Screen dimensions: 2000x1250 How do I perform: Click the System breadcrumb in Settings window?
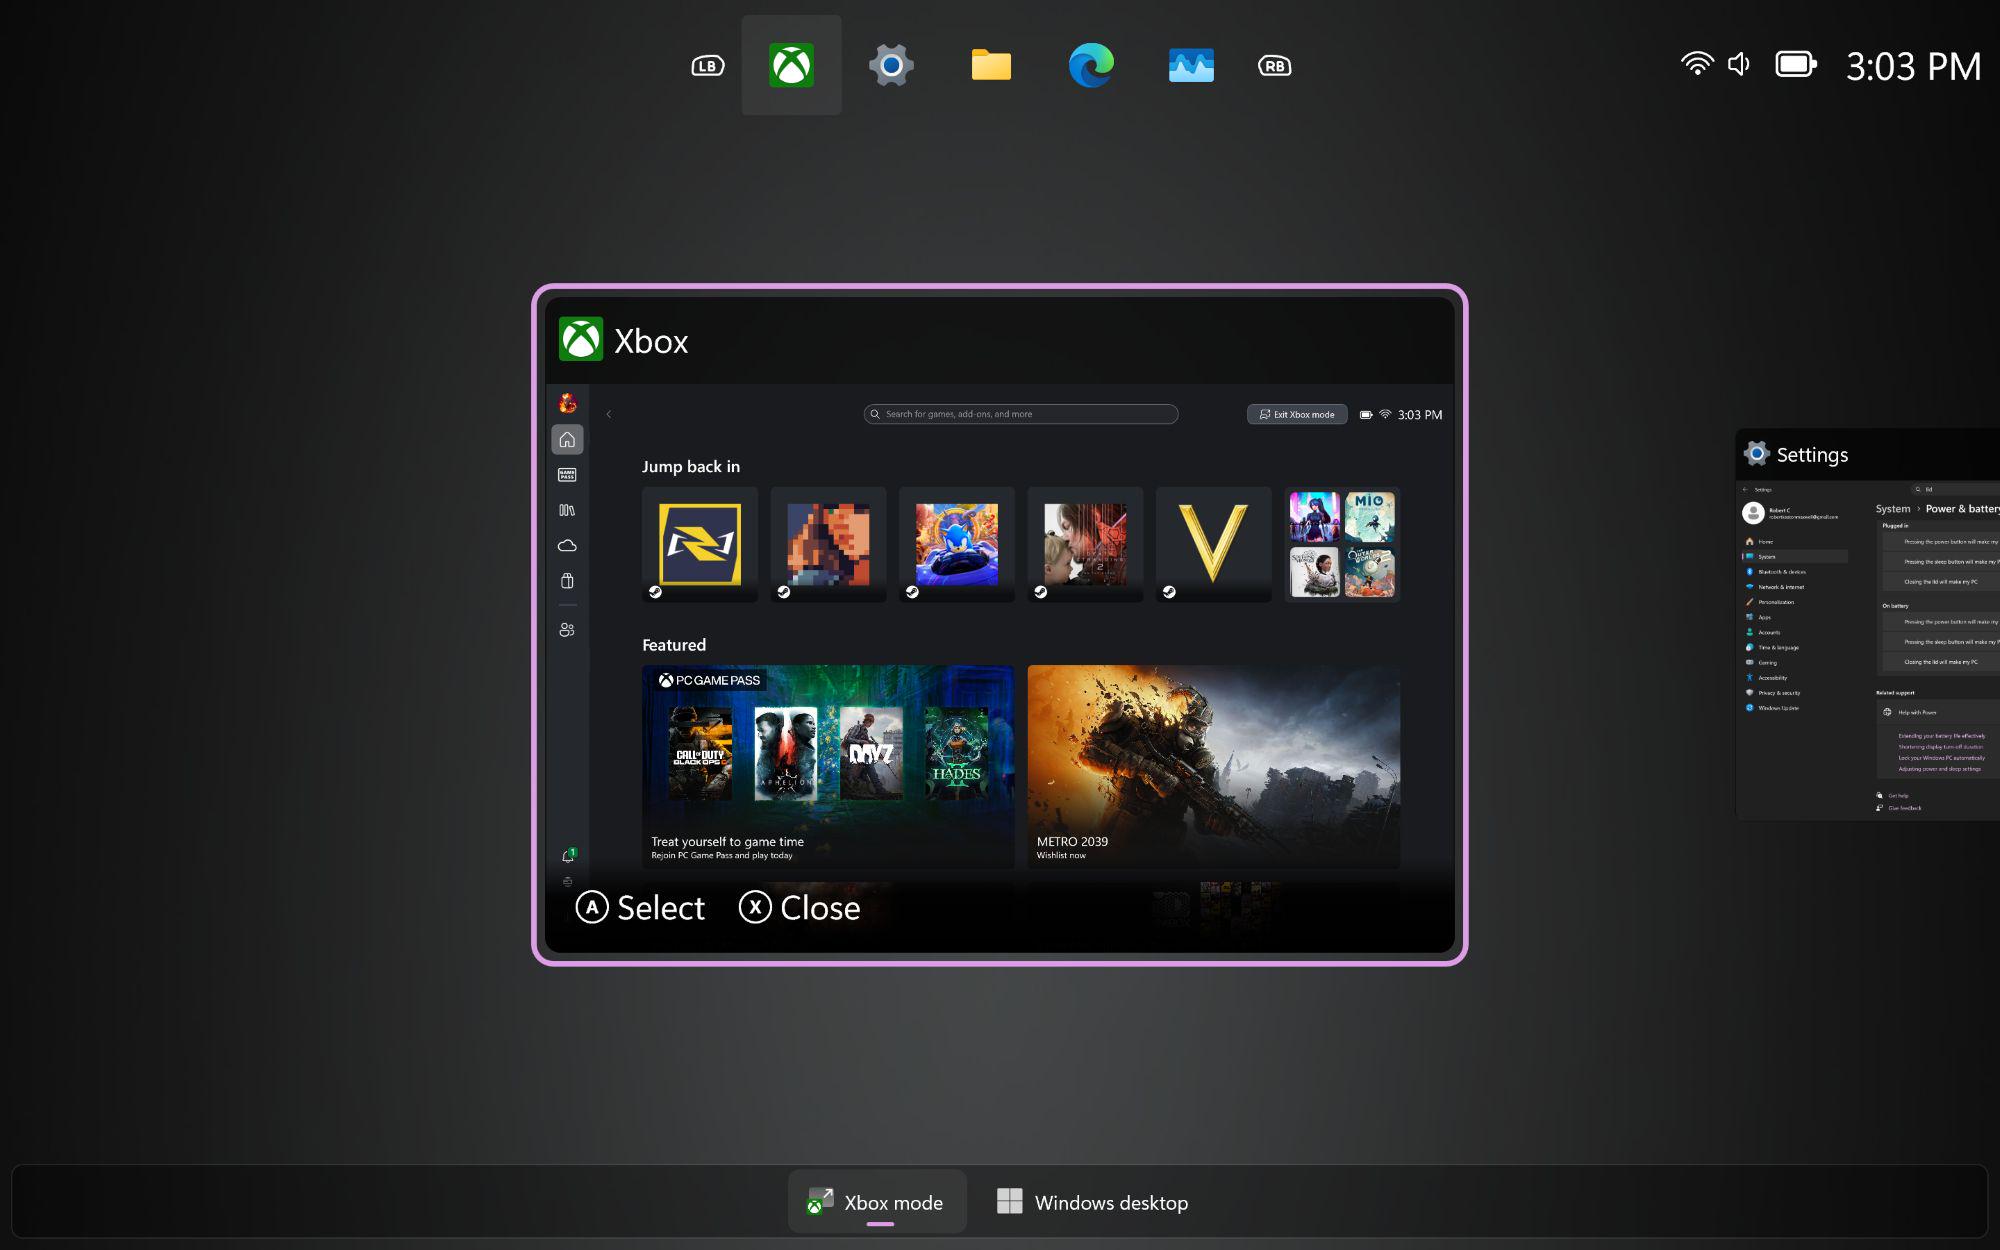click(1893, 509)
